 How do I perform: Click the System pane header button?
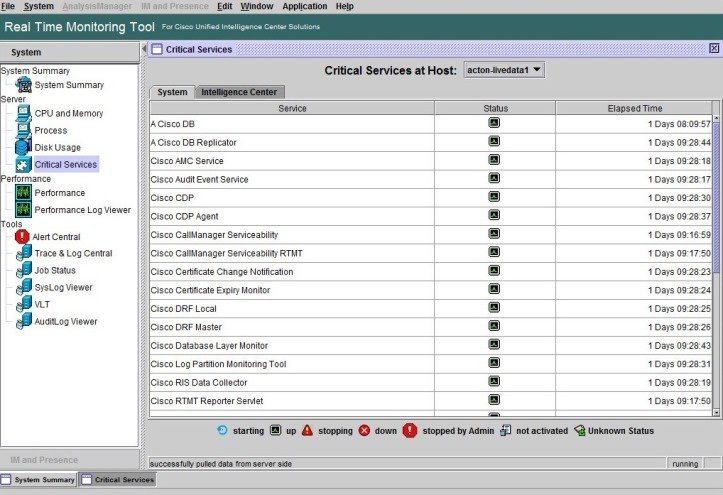[x=69, y=52]
